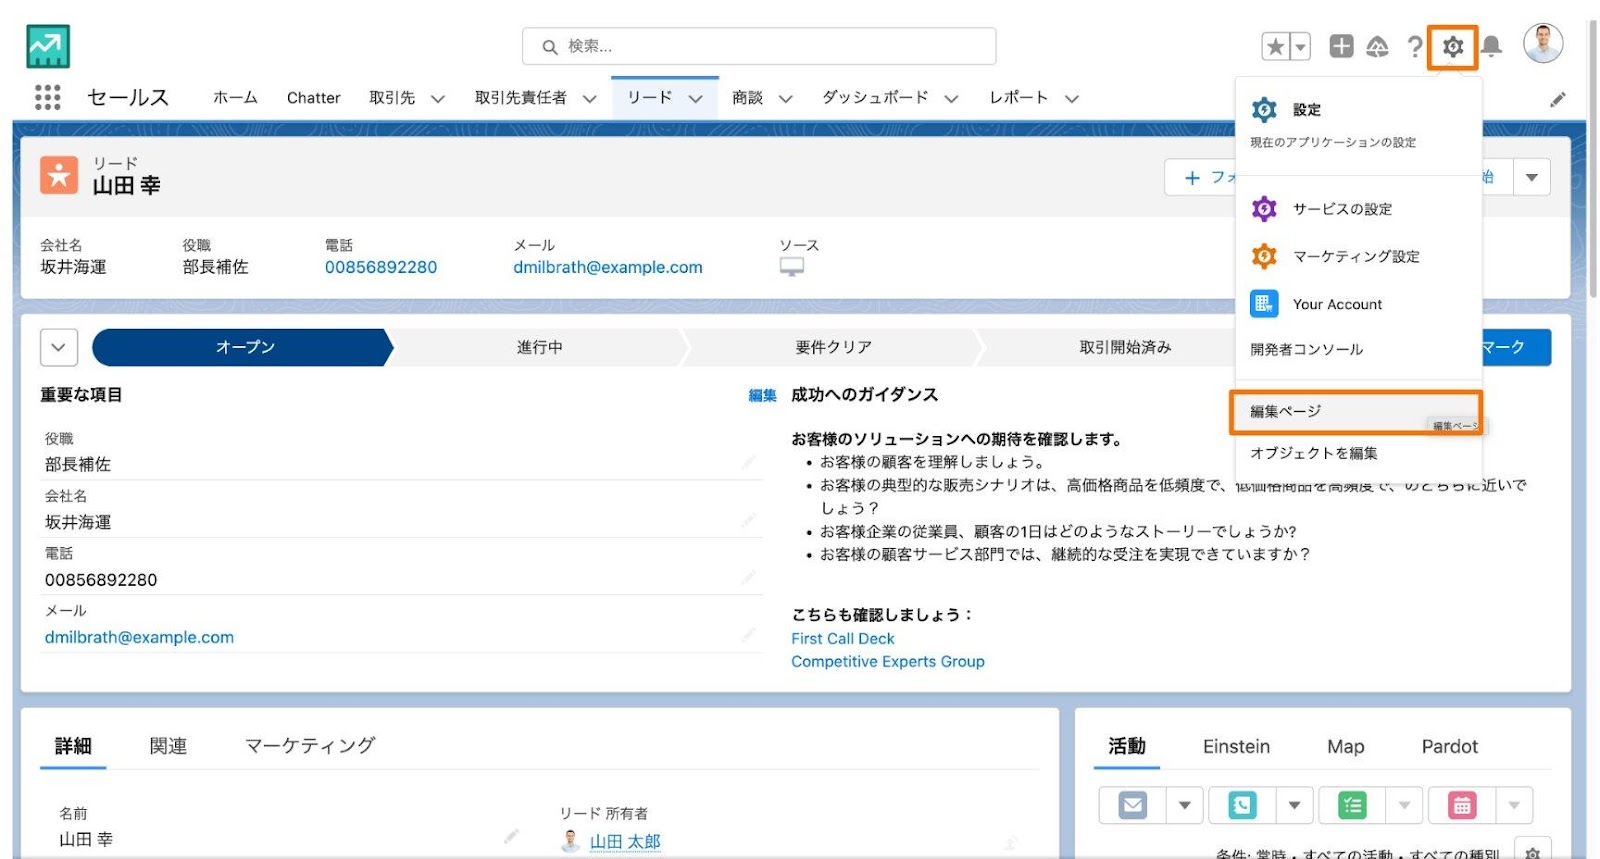Open the global actions plus icon
Image resolution: width=1600 pixels, height=859 pixels.
pos(1341,46)
